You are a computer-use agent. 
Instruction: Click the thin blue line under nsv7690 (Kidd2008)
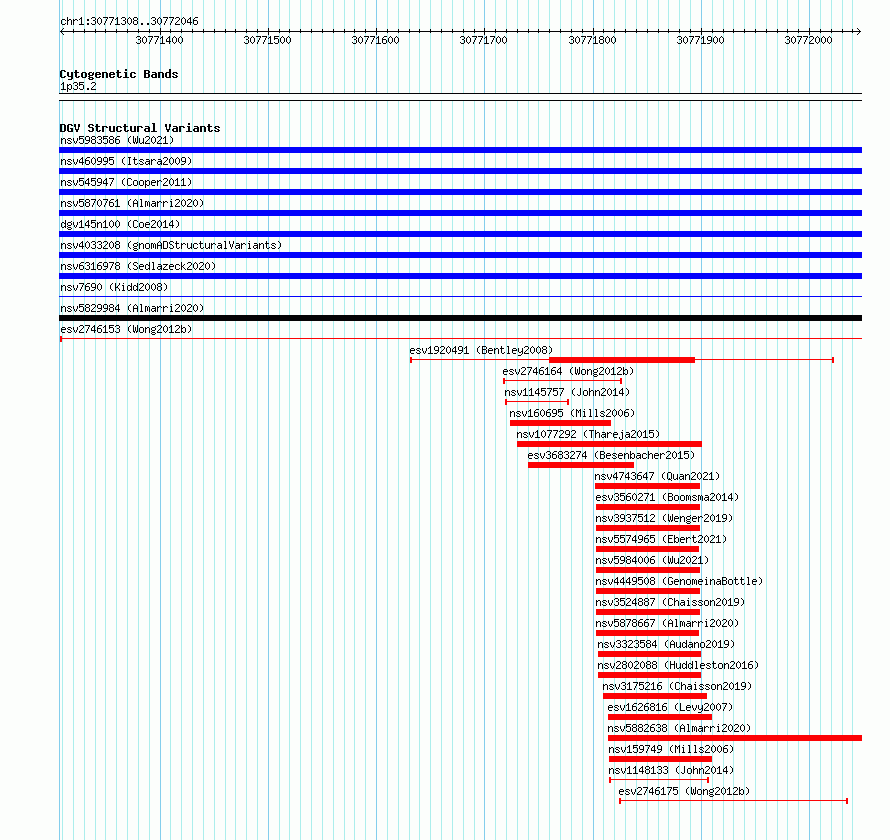[460, 296]
